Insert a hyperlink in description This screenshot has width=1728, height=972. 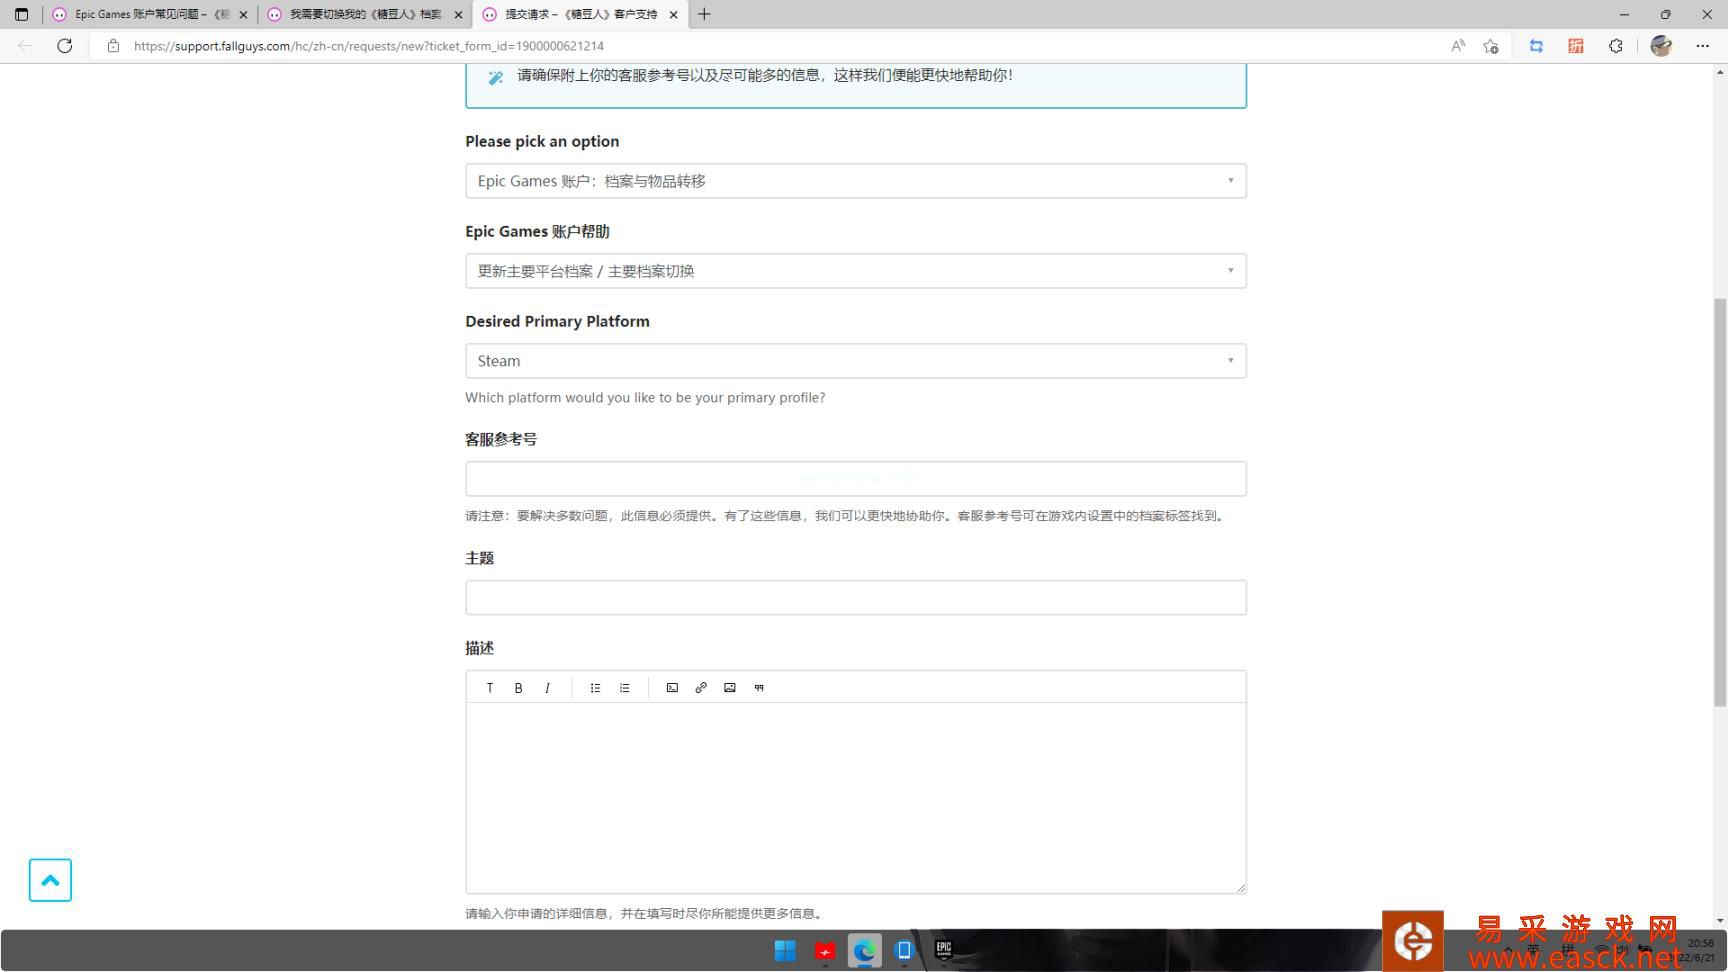tap(701, 688)
